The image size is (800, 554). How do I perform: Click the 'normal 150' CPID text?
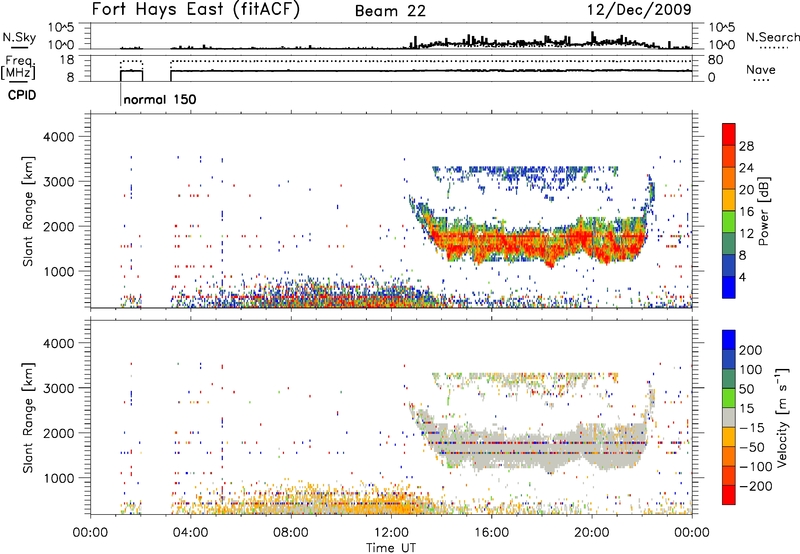point(160,99)
